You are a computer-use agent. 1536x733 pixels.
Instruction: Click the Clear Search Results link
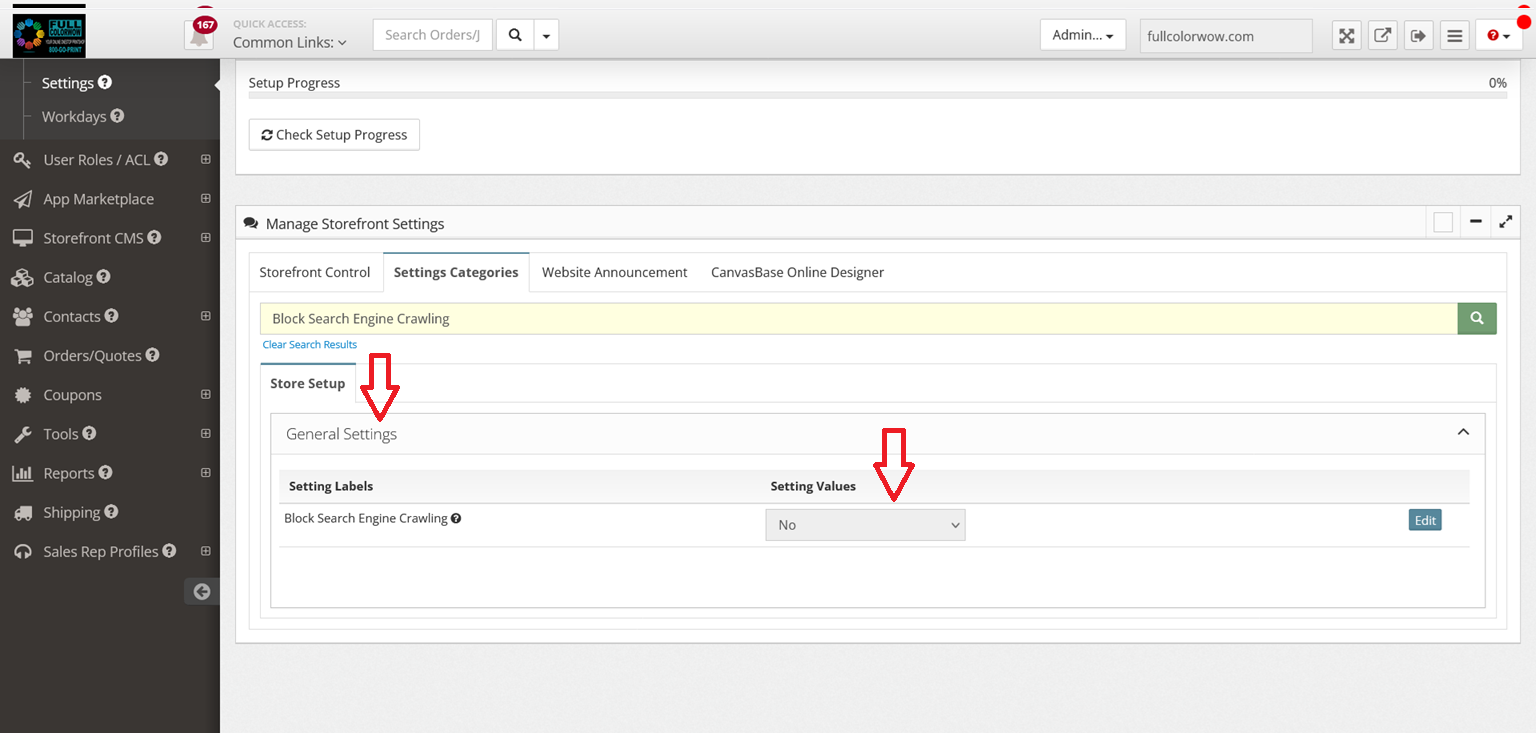point(309,345)
